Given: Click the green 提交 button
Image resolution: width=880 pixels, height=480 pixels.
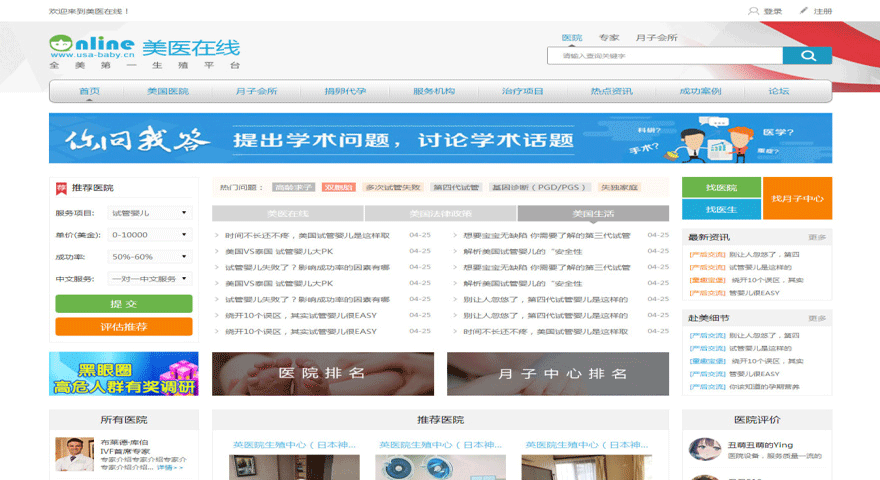Looking at the screenshot, I should click(124, 304).
